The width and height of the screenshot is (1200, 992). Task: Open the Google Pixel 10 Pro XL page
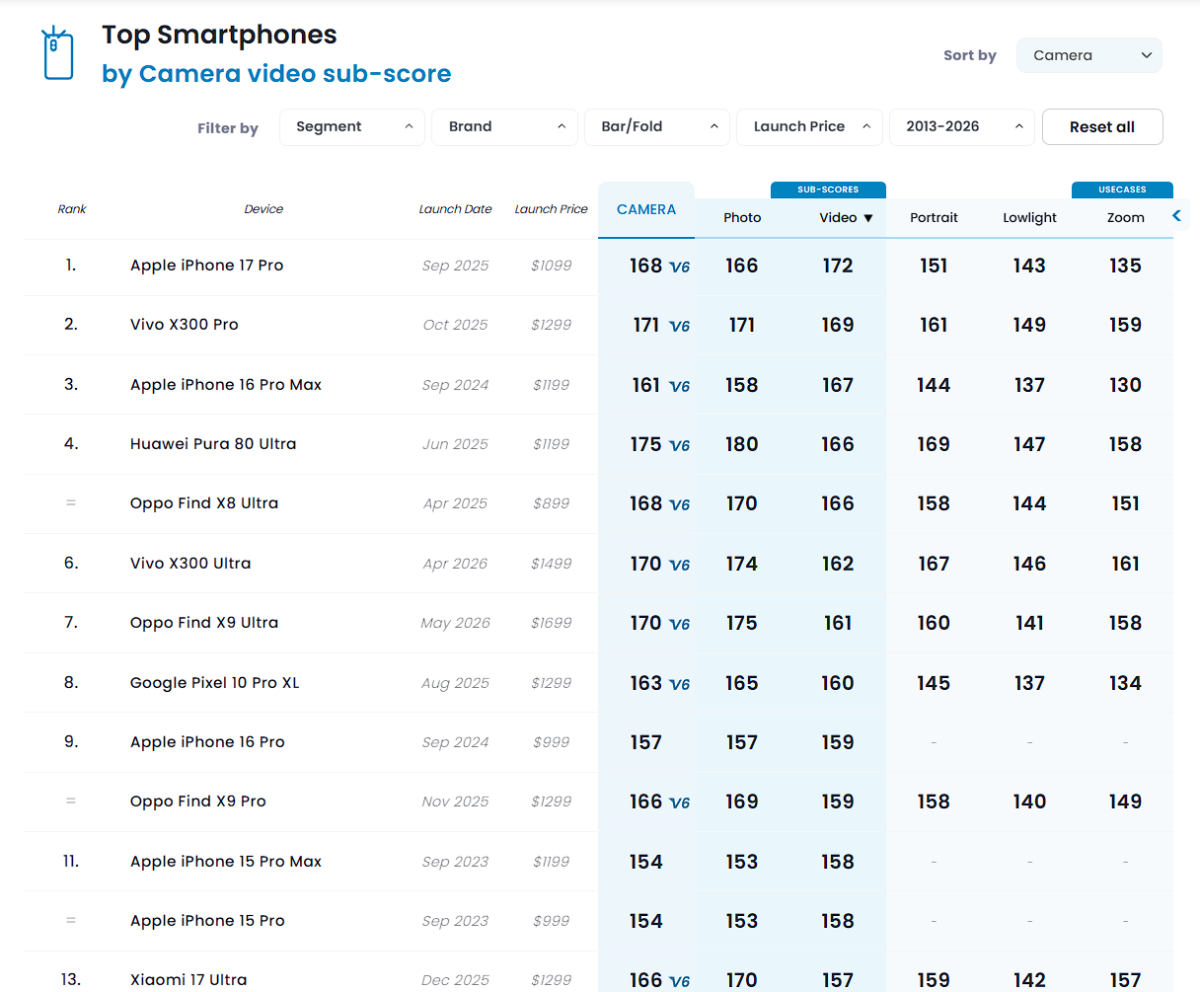pyautogui.click(x=215, y=683)
